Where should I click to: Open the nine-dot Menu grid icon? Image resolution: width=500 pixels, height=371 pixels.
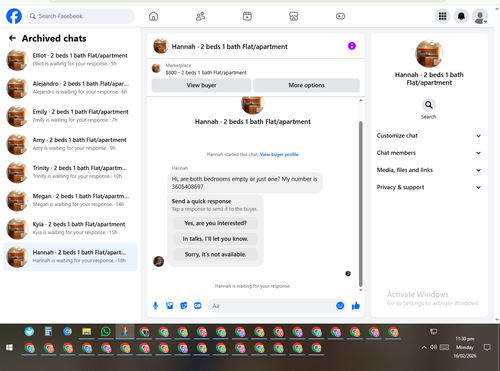(442, 16)
